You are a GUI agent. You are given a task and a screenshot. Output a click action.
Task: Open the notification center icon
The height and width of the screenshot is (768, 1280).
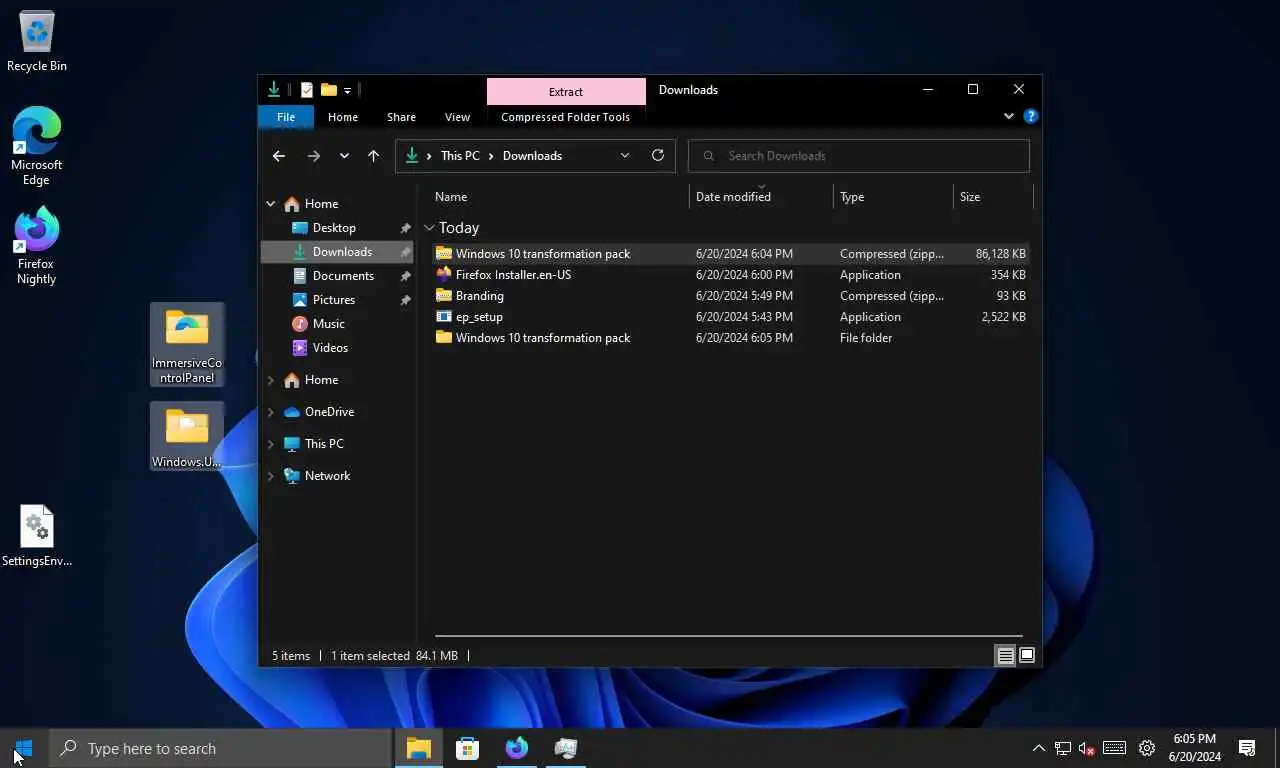point(1247,748)
